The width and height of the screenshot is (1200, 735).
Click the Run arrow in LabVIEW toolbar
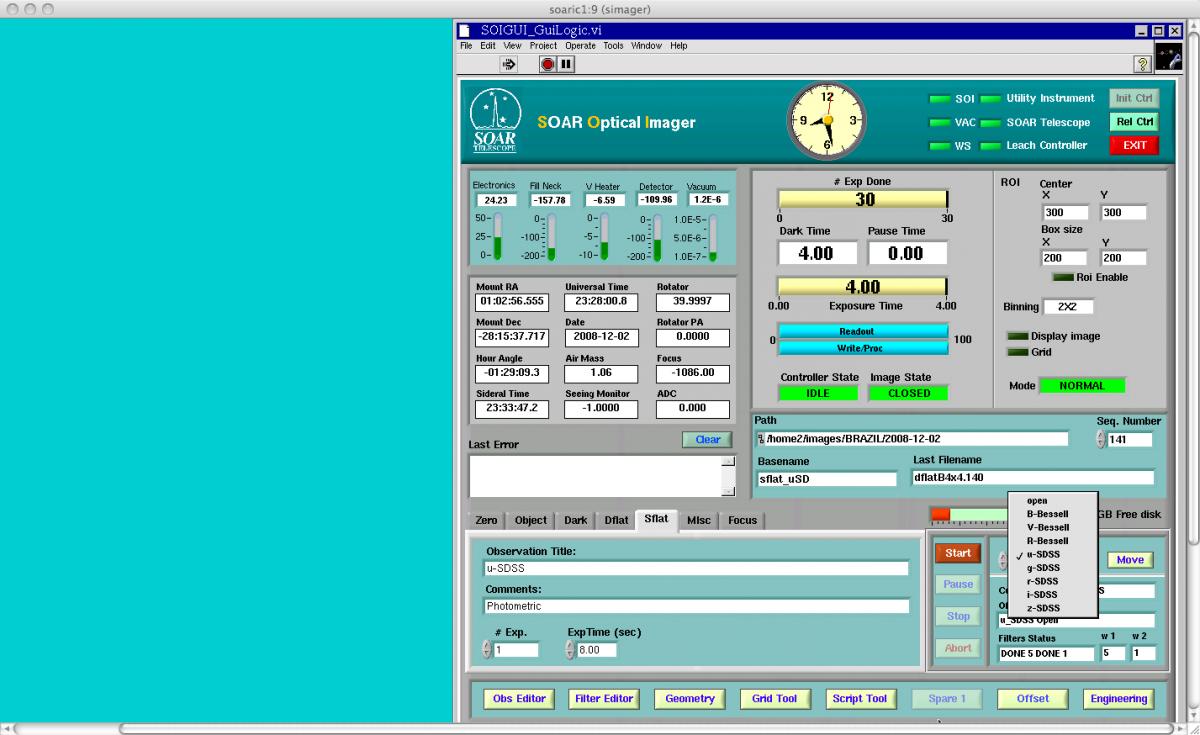[509, 64]
